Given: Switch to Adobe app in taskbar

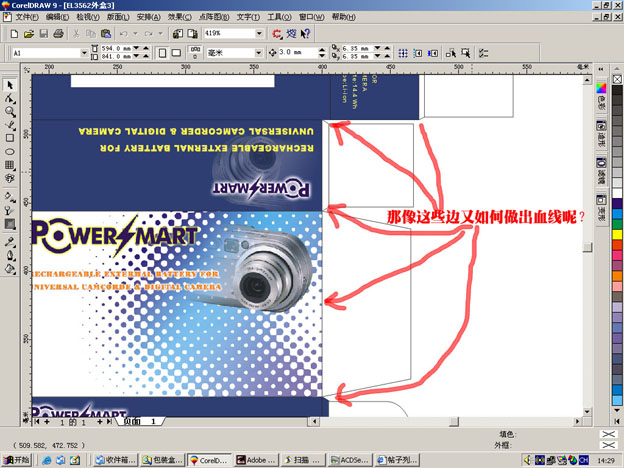Looking at the screenshot, I should click(256, 460).
